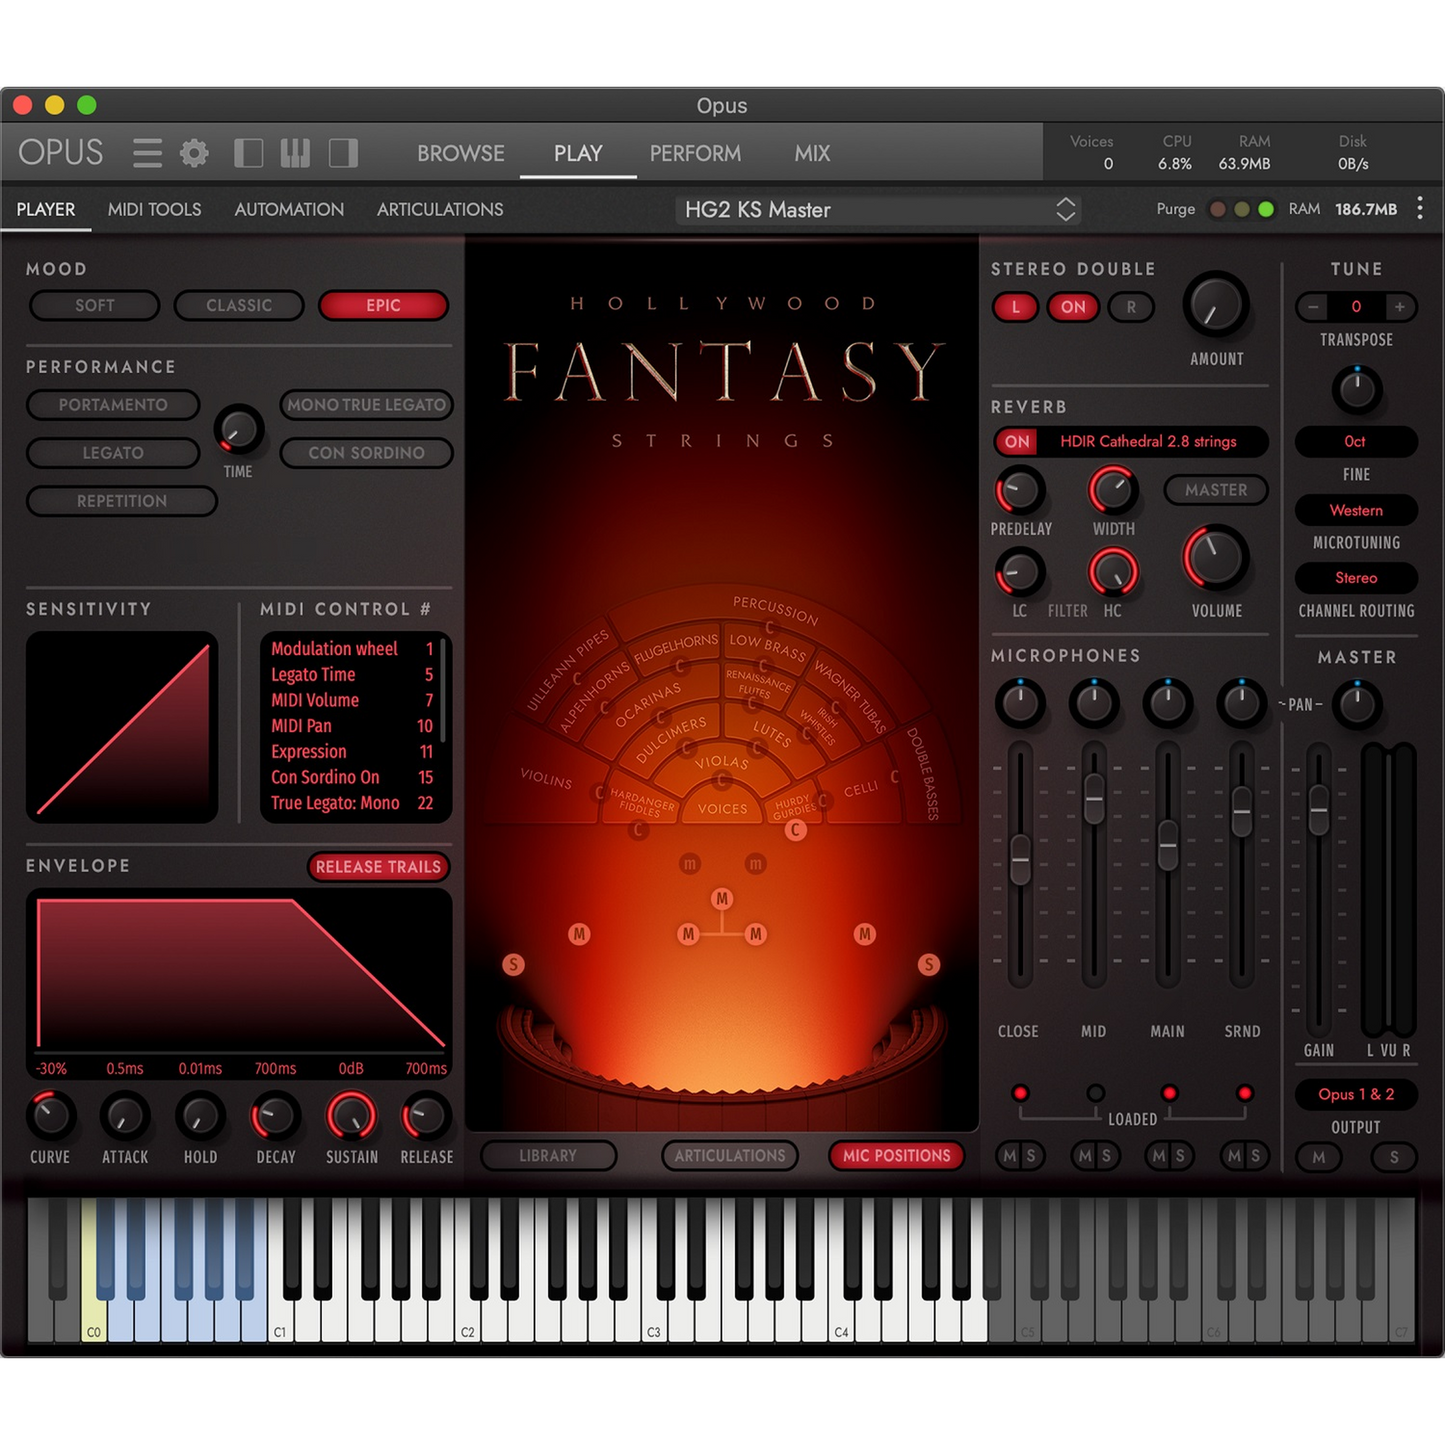Viewport: 1445px width, 1445px height.
Task: Enable the EPIC mood button
Action: 382,305
